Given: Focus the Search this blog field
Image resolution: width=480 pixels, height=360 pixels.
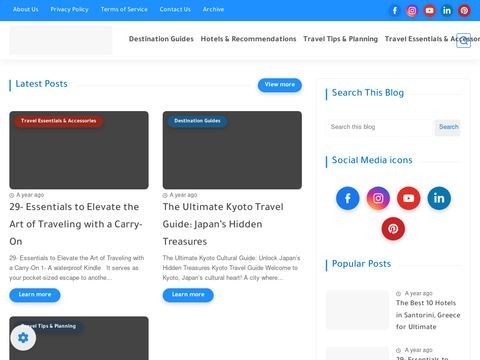Looking at the screenshot, I should [x=380, y=127].
